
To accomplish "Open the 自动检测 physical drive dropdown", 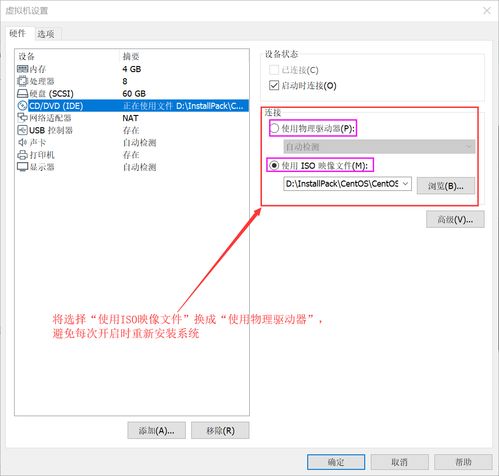I will click(x=379, y=147).
